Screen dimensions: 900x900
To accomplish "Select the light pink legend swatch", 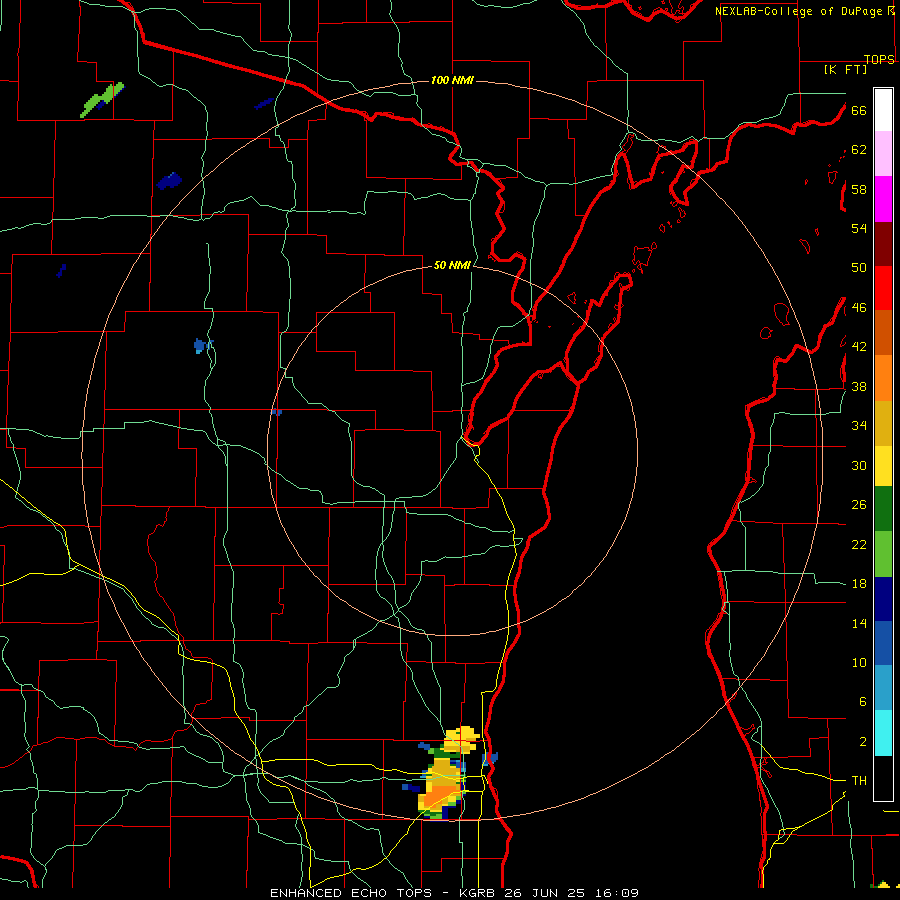I will pos(883,153).
